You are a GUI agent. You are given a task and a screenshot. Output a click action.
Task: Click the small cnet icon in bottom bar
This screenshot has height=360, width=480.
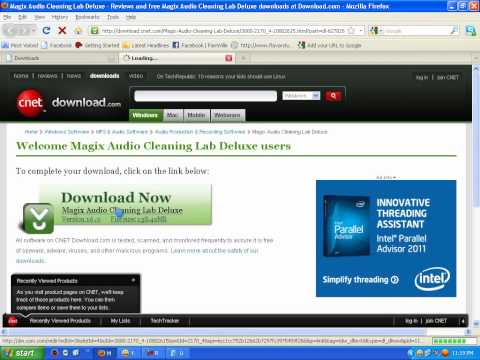pos(13,321)
